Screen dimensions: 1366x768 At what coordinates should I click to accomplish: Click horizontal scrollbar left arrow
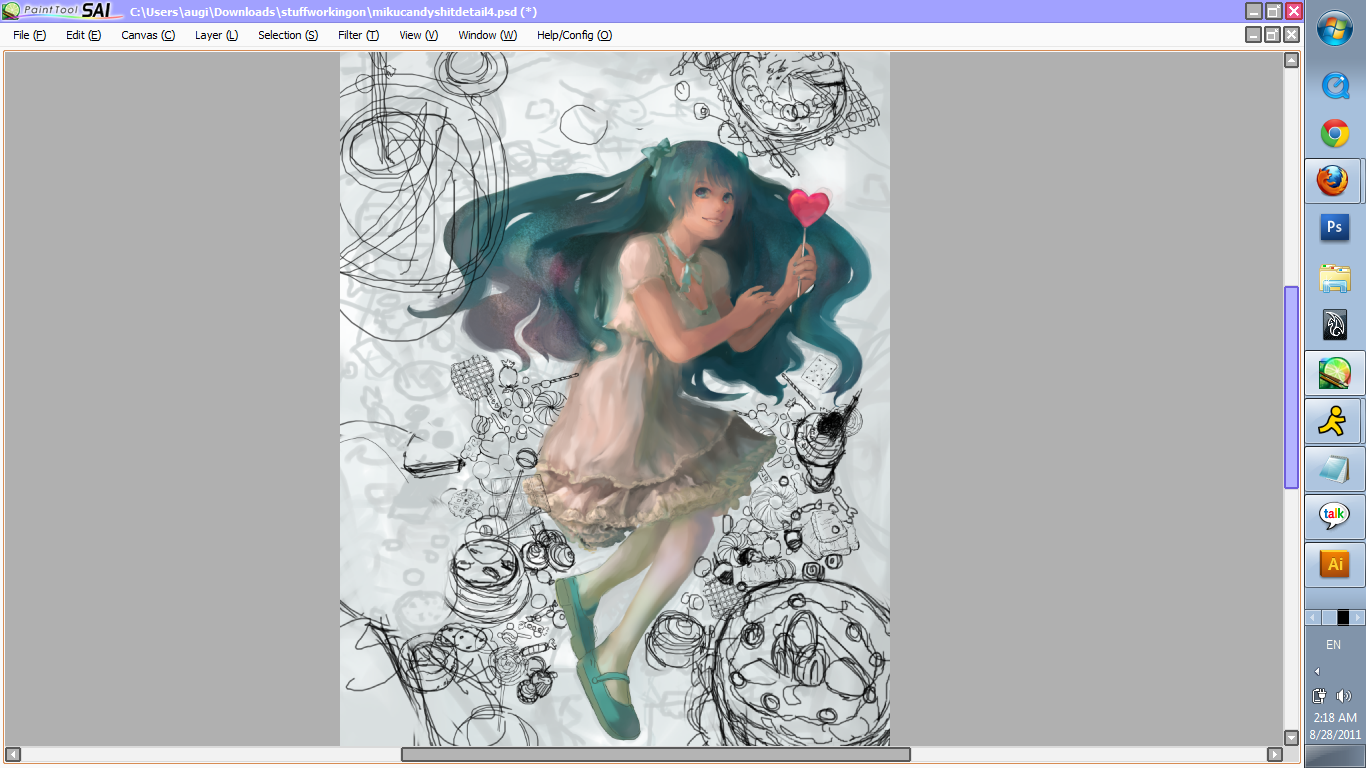[12, 754]
